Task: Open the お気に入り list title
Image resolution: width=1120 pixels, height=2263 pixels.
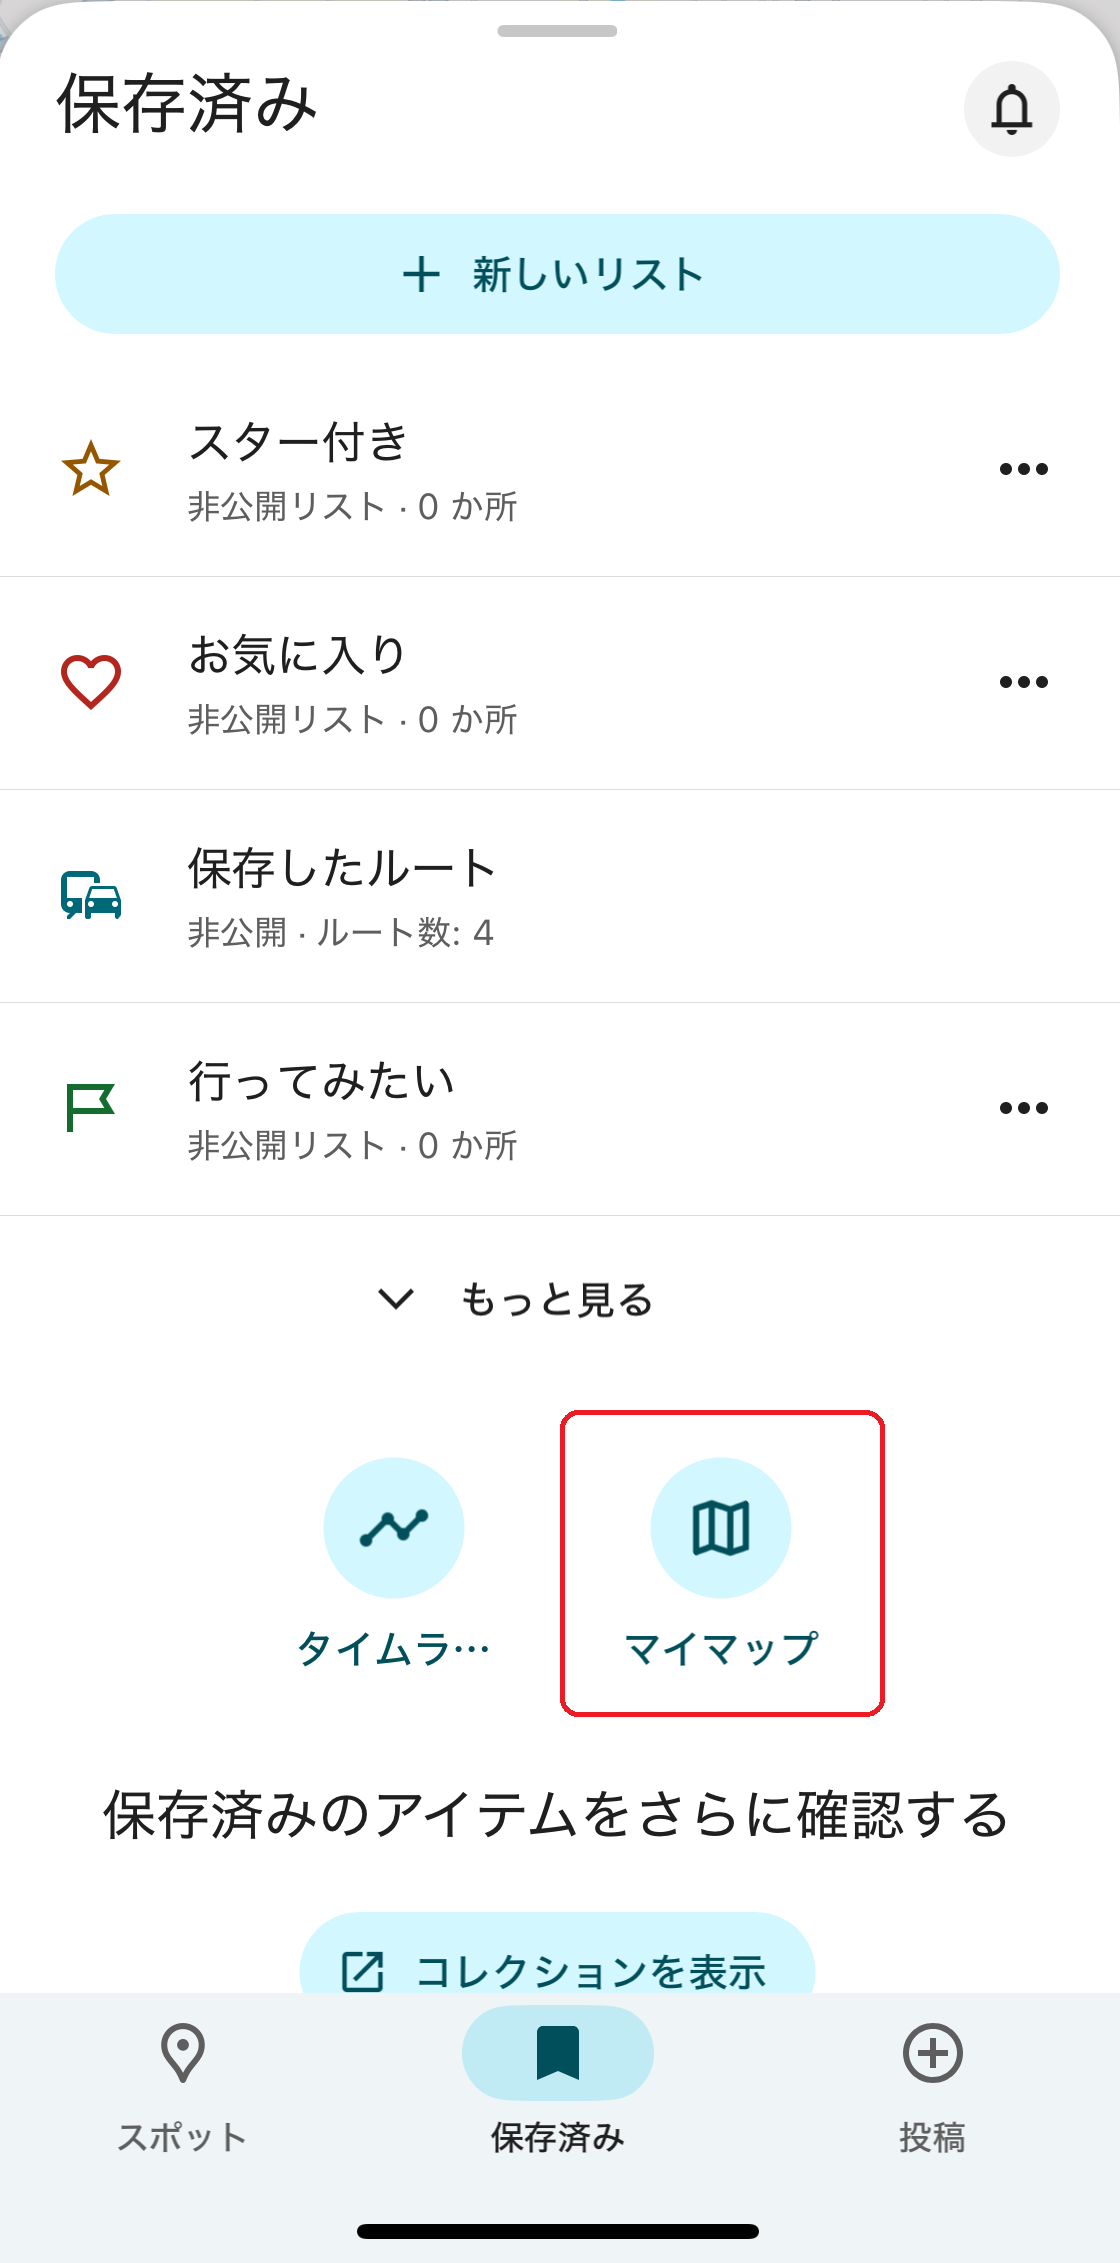Action: 297,656
